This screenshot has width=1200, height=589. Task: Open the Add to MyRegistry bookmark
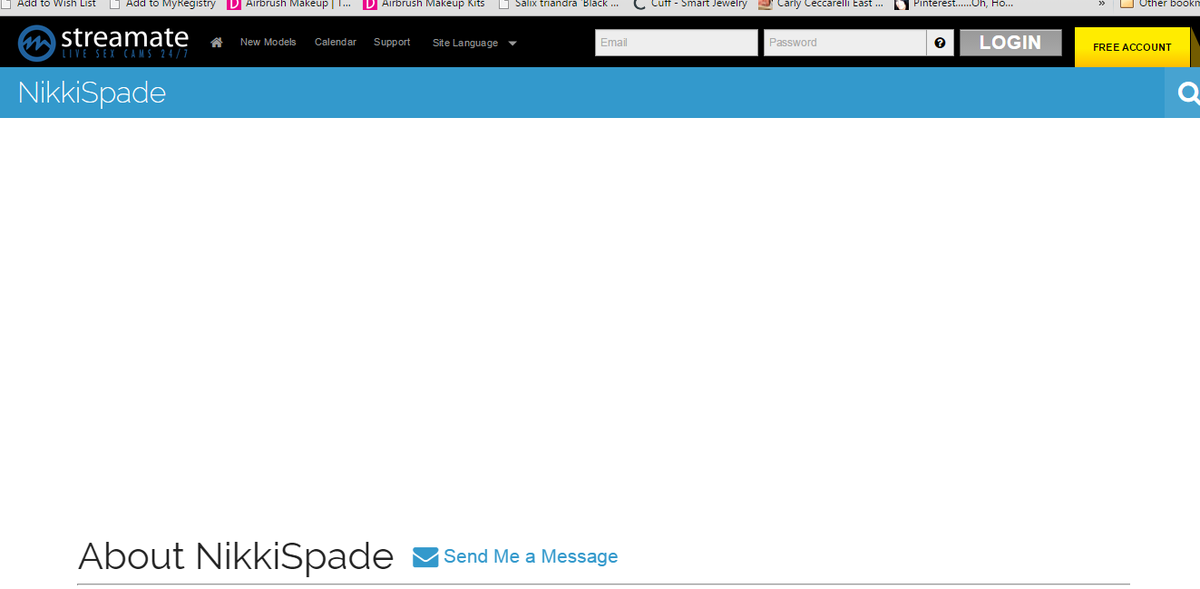(162, 4)
